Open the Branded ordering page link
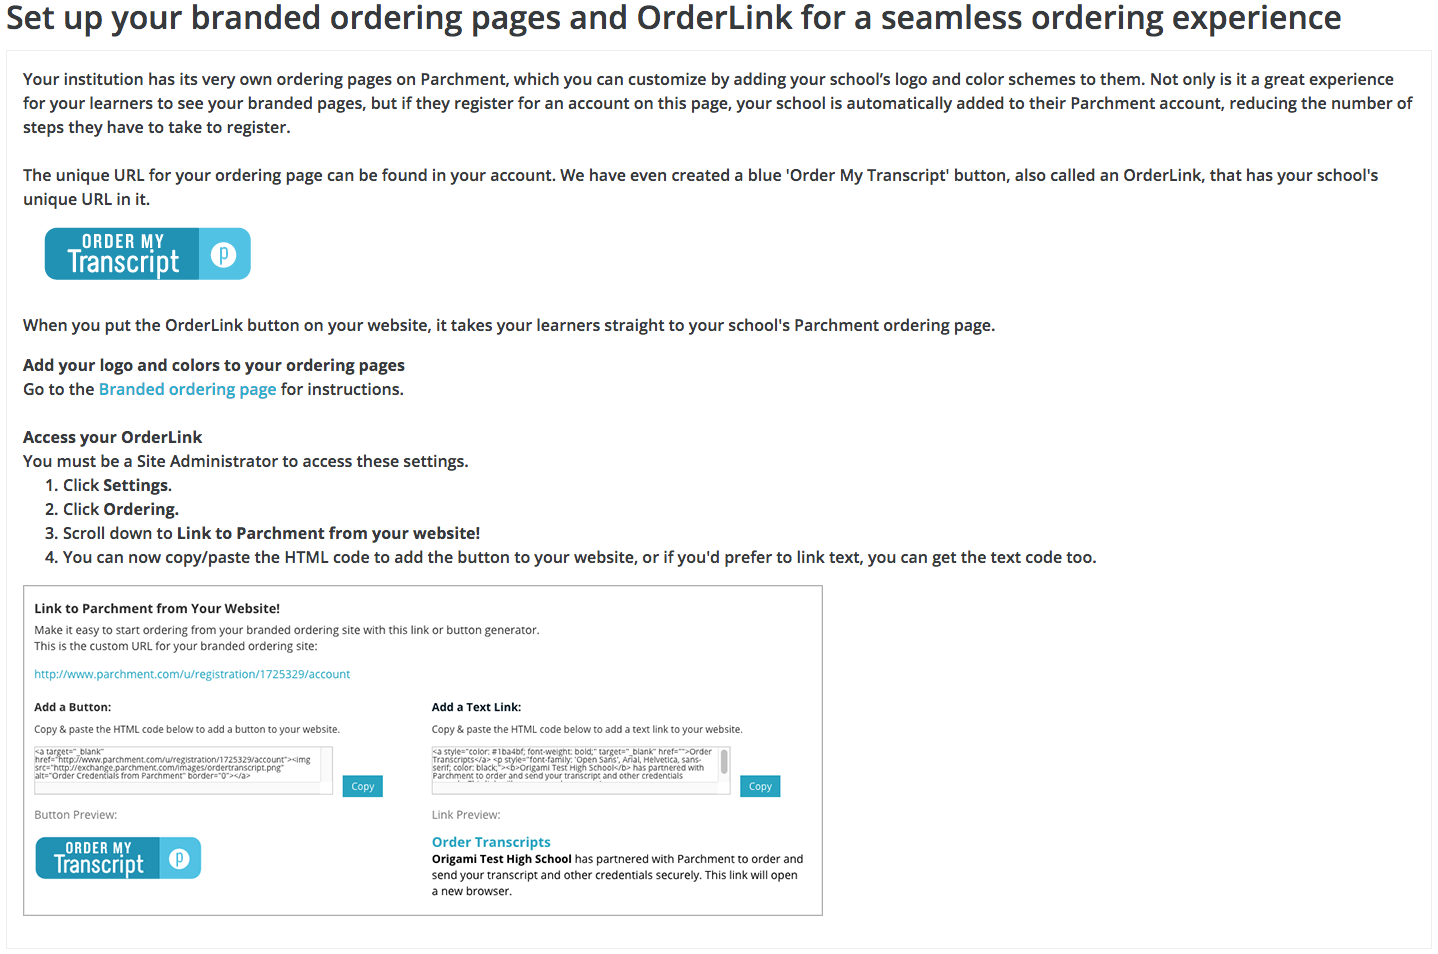Viewport: 1438px width, 954px height. coord(187,389)
